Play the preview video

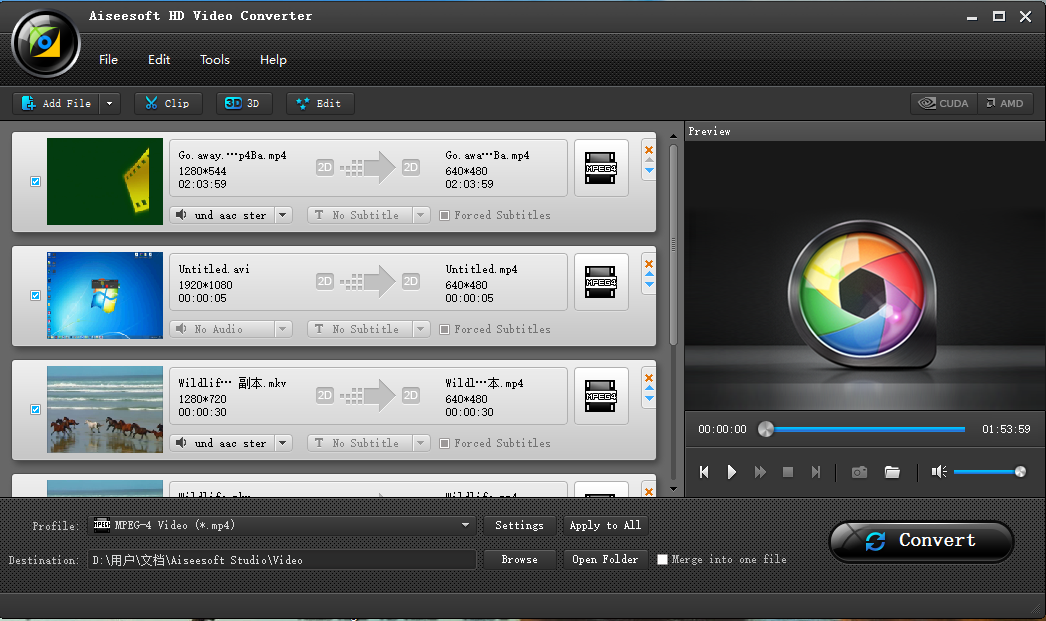pos(732,472)
